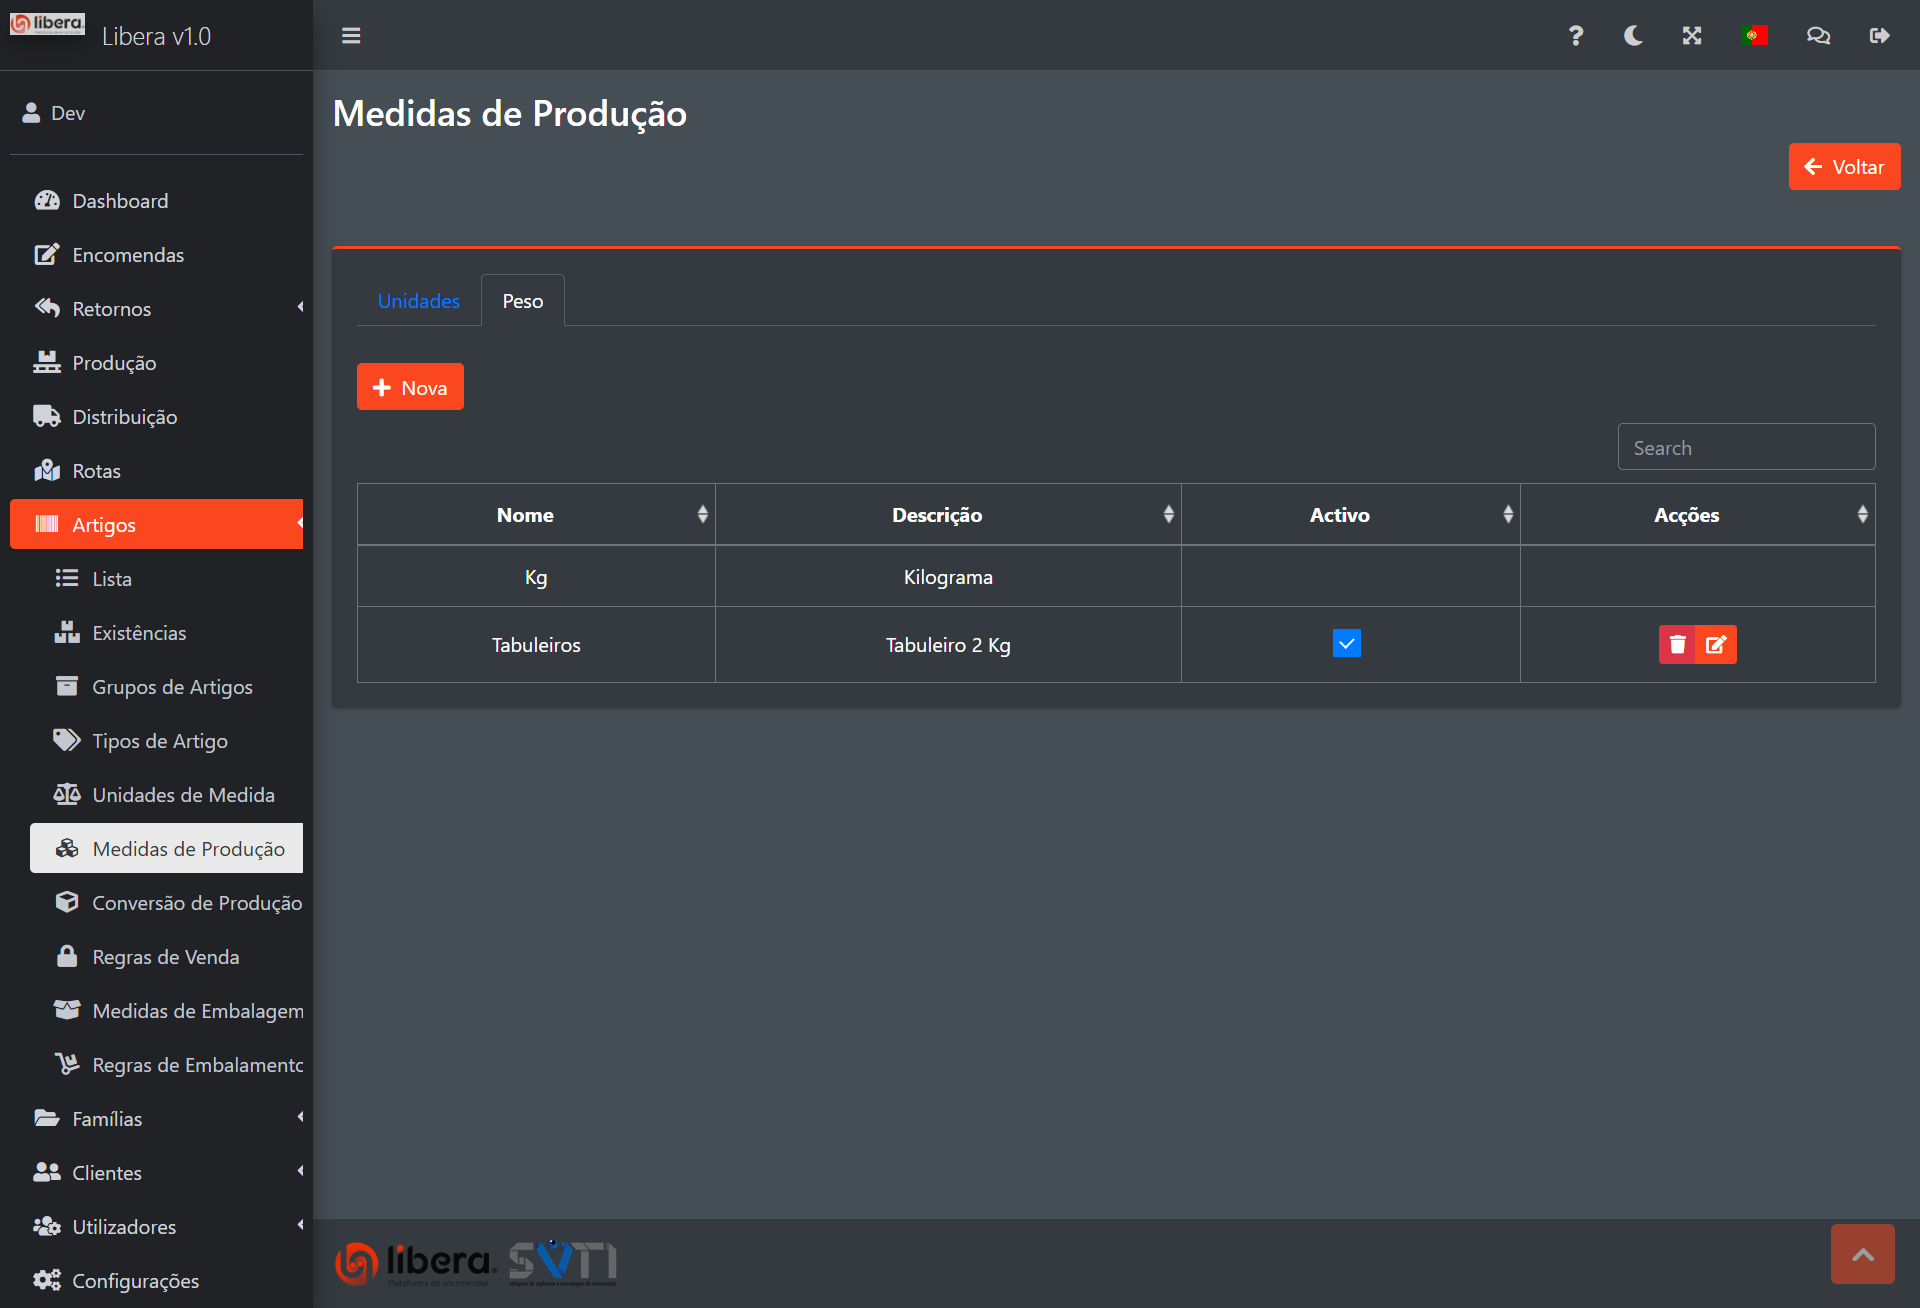Viewport: 1920px width, 1308px height.
Task: Open Conversão de Produção menu item
Action: 196,903
